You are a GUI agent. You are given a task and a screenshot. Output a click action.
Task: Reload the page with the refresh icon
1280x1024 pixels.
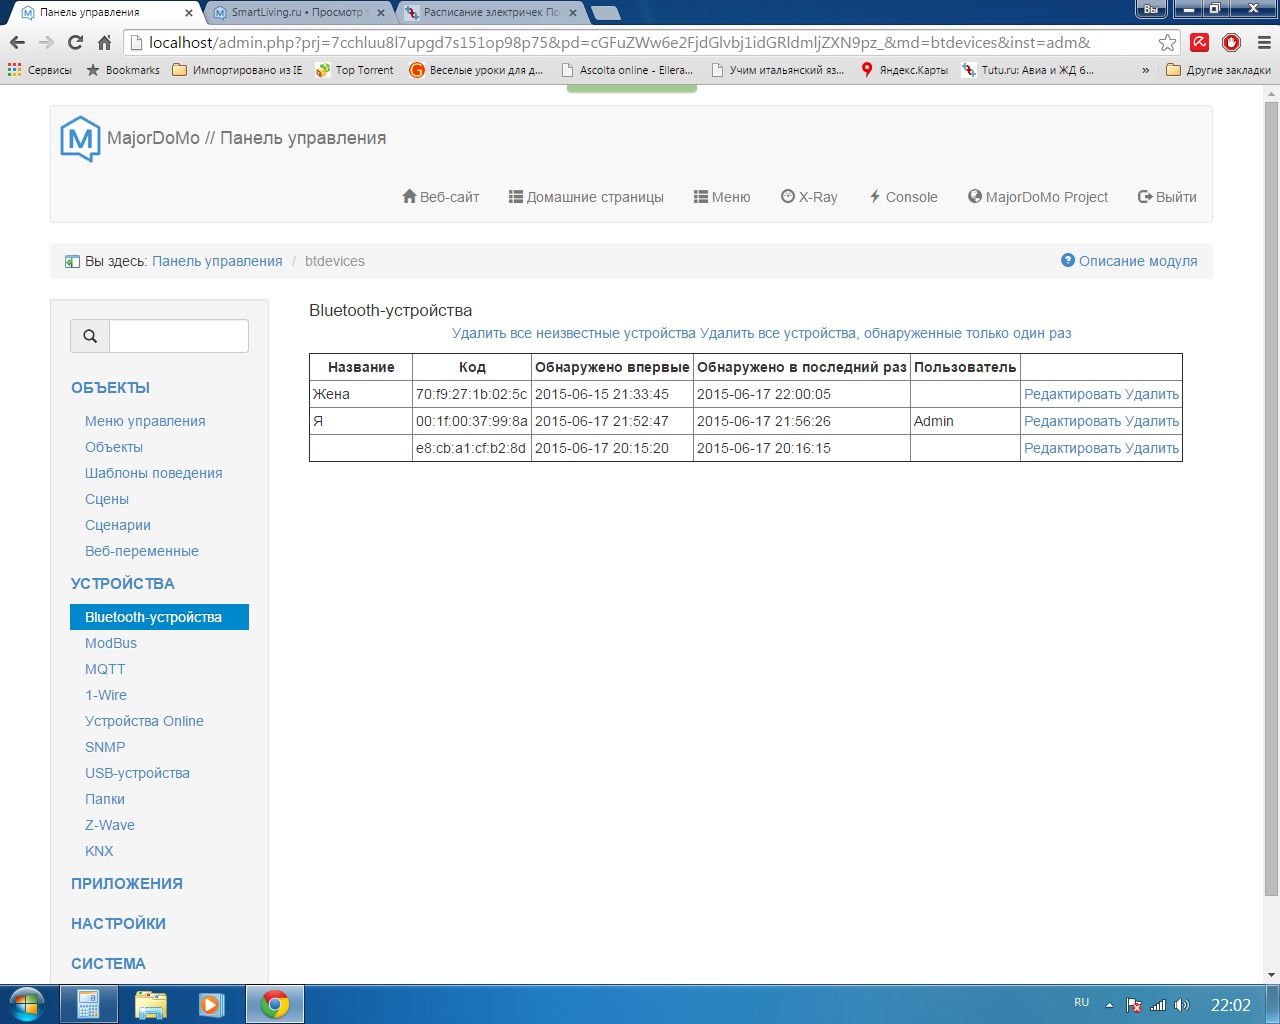75,43
